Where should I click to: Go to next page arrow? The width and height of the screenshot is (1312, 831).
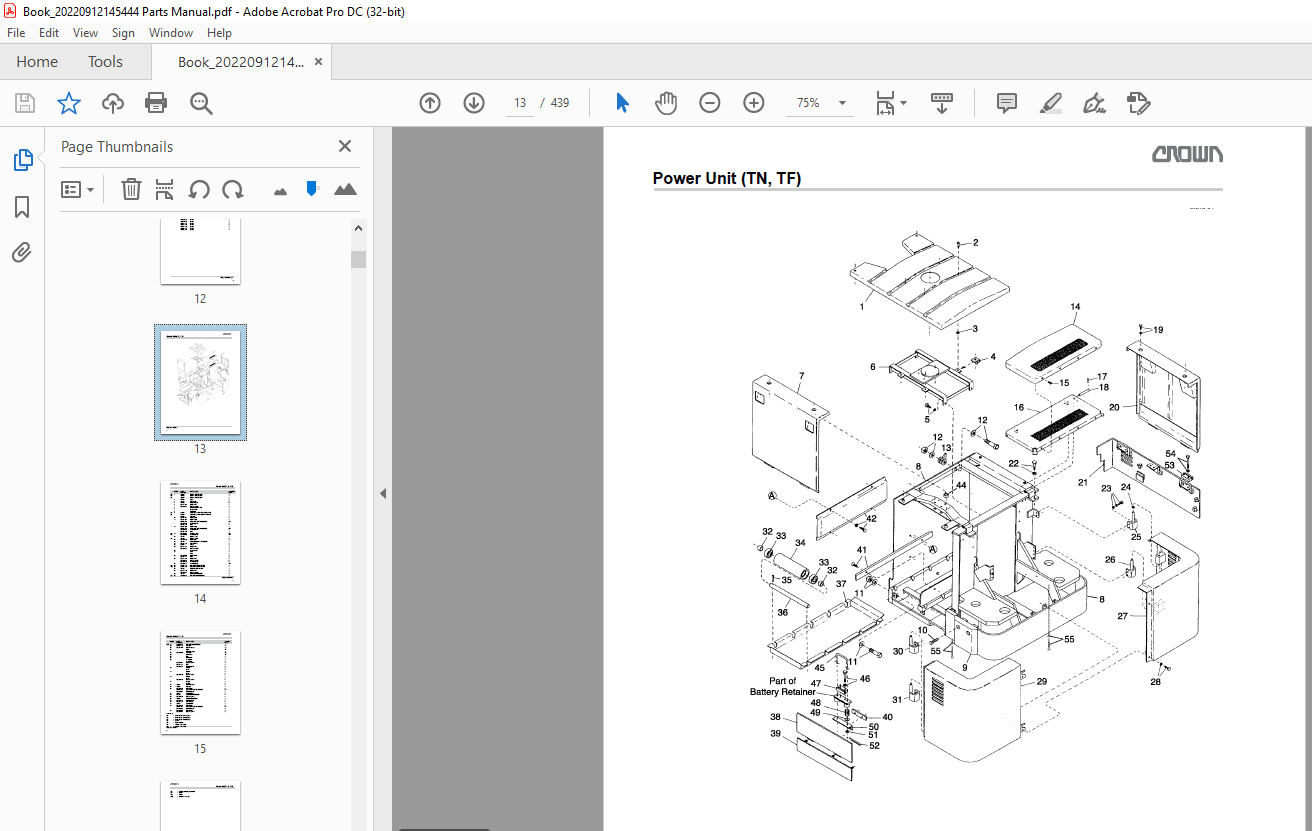click(474, 103)
